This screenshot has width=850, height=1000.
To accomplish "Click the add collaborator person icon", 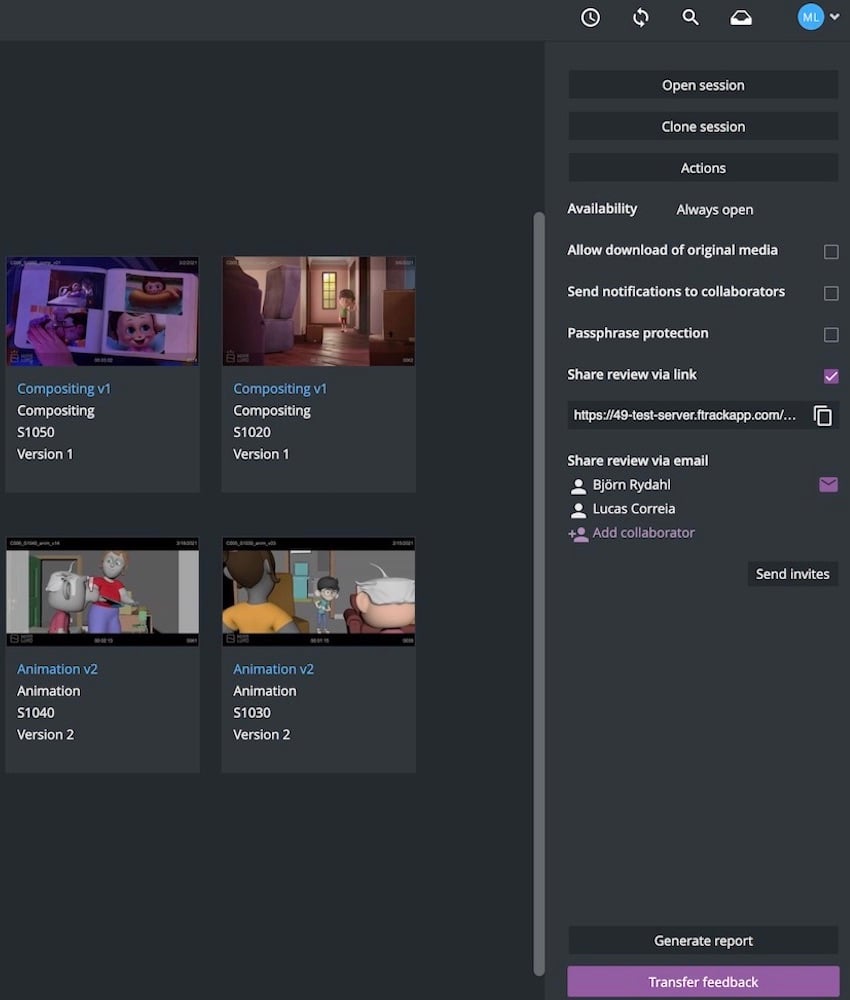I will tap(578, 534).
